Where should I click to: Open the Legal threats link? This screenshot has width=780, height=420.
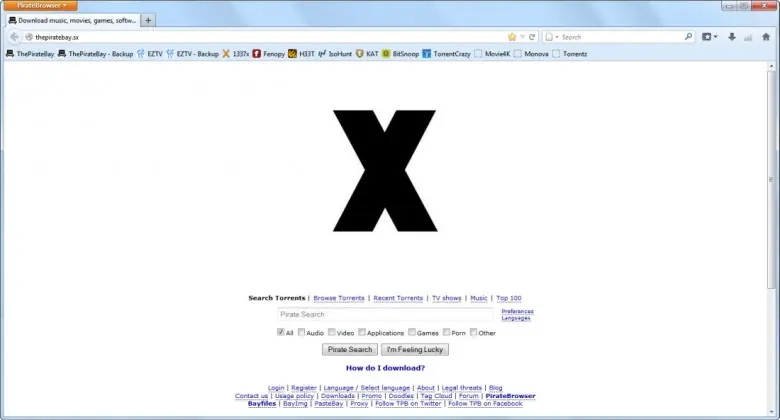(462, 388)
